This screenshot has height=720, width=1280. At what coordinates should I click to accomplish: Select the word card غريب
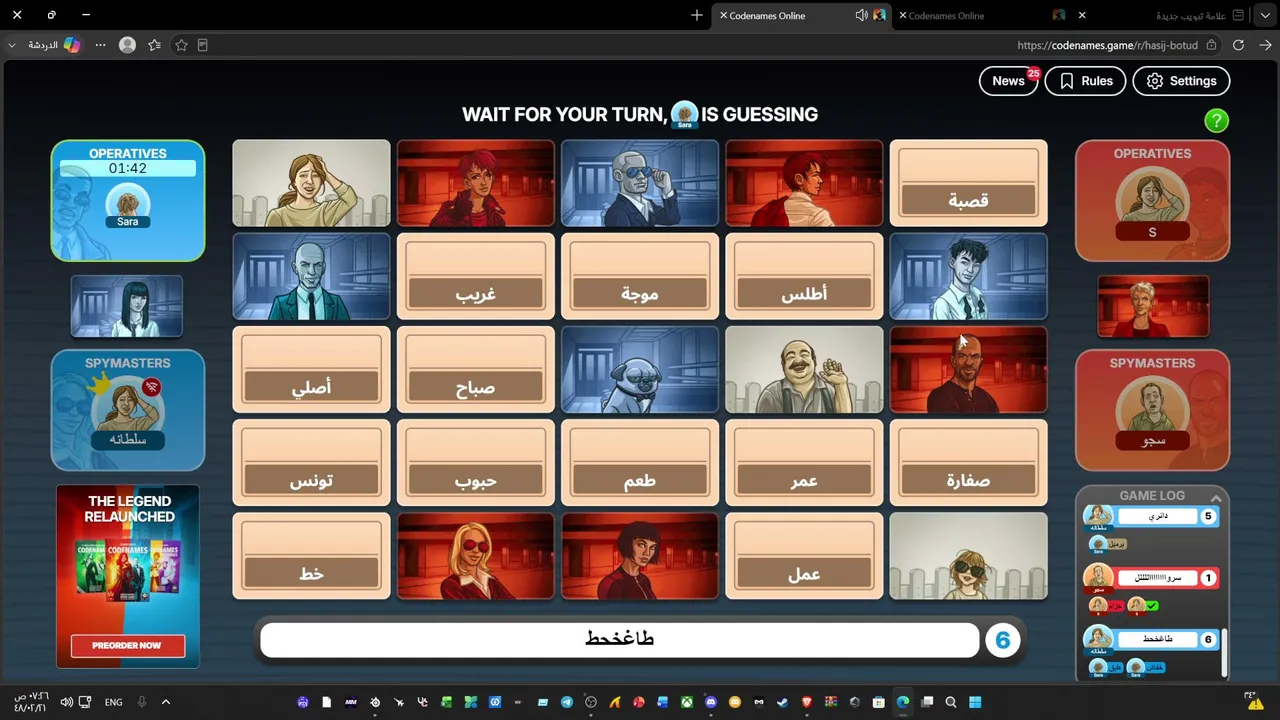click(x=476, y=277)
